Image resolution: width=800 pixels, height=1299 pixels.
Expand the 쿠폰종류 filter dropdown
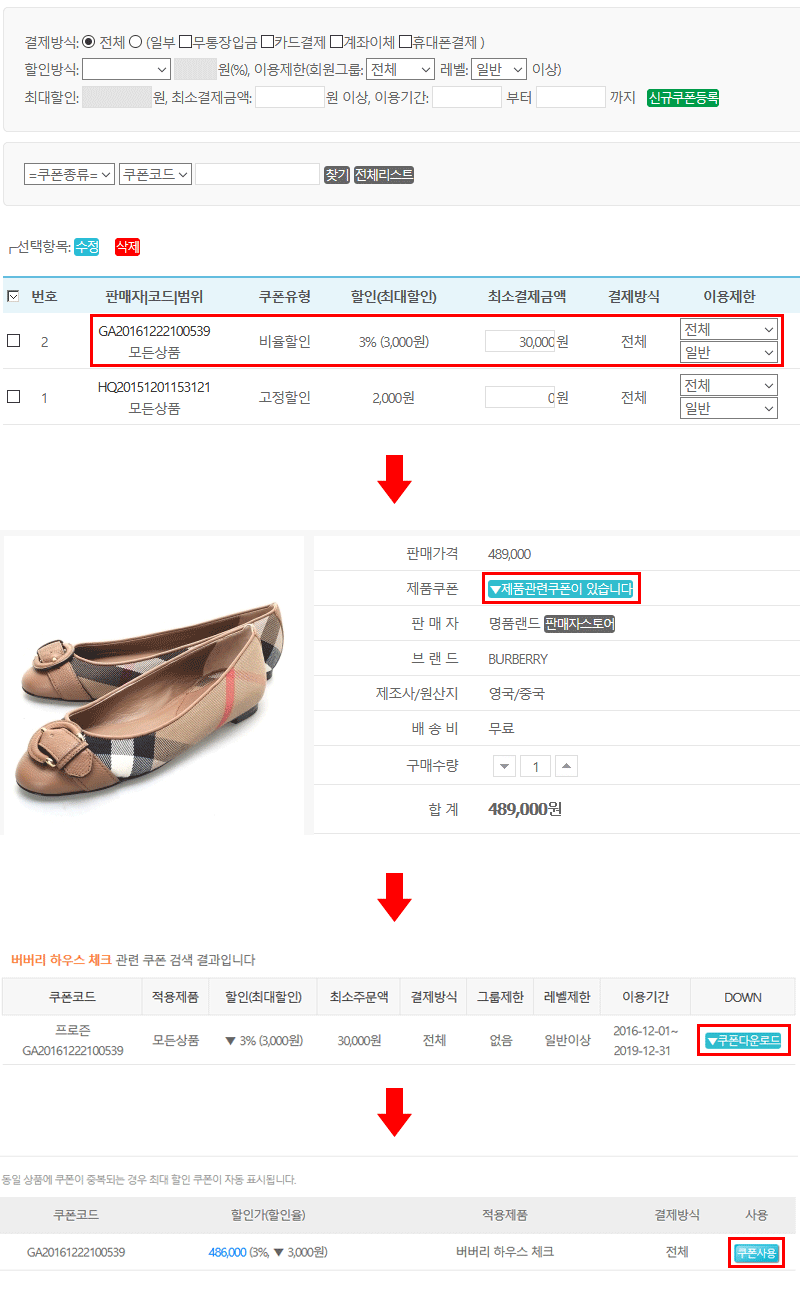[x=69, y=175]
